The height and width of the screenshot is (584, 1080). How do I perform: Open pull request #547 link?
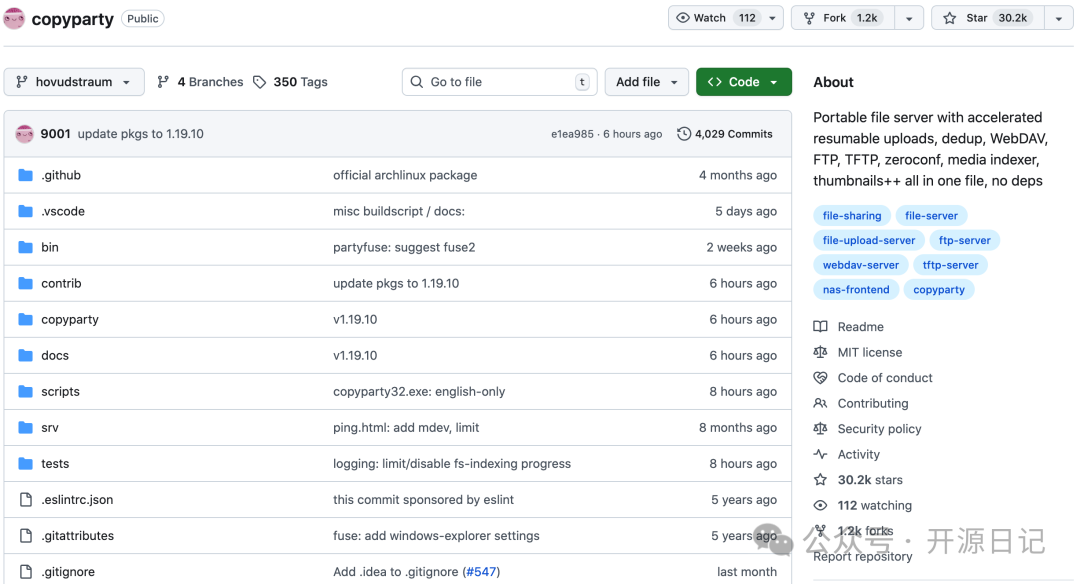(x=482, y=572)
